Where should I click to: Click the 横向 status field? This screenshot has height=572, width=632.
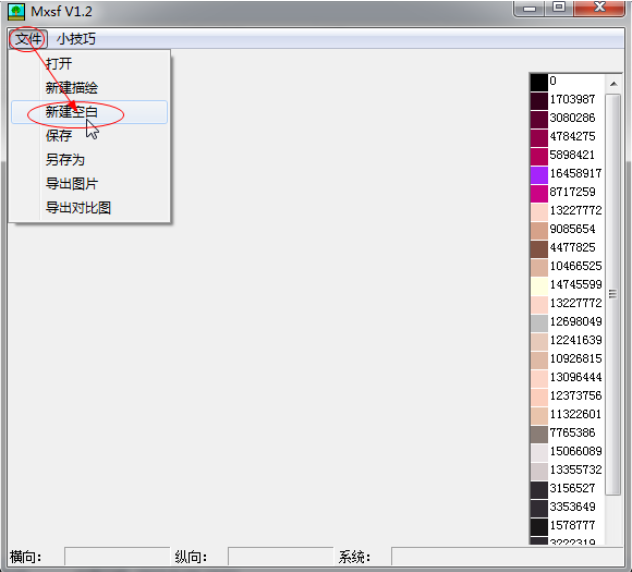[116, 557]
